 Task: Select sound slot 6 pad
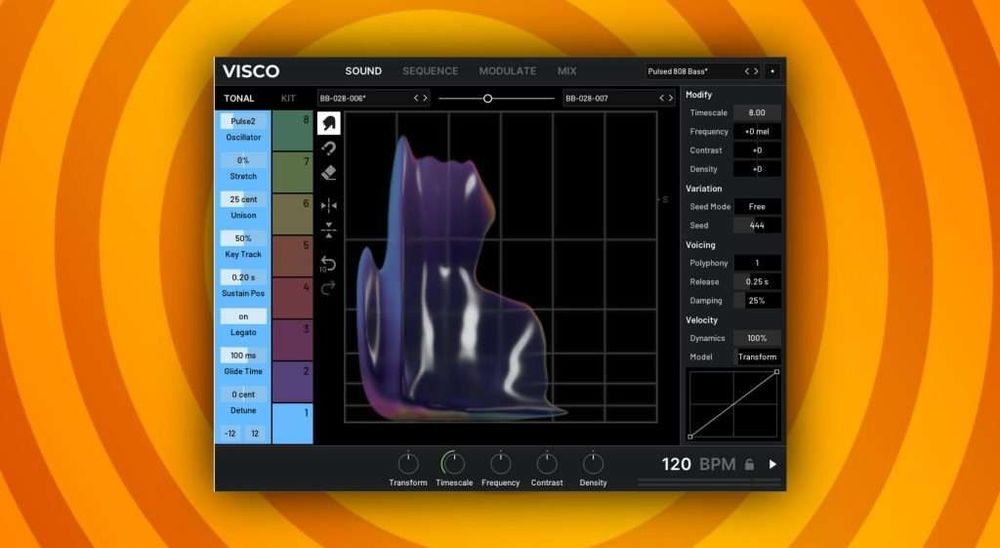(293, 214)
